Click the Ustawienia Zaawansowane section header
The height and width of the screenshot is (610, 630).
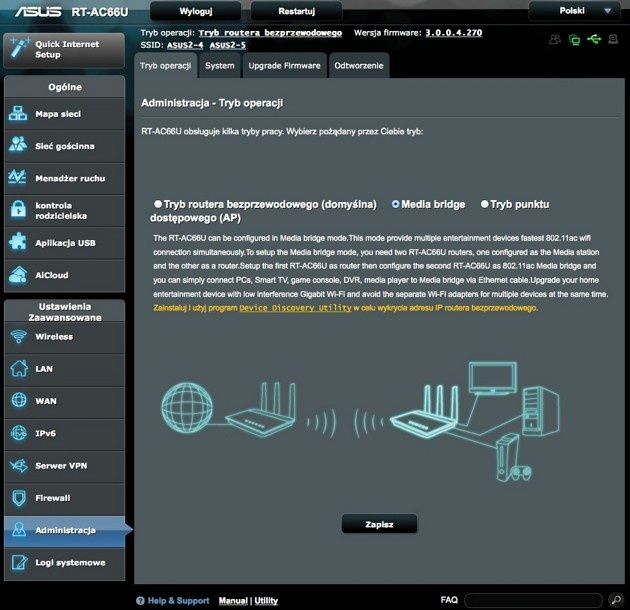65,312
